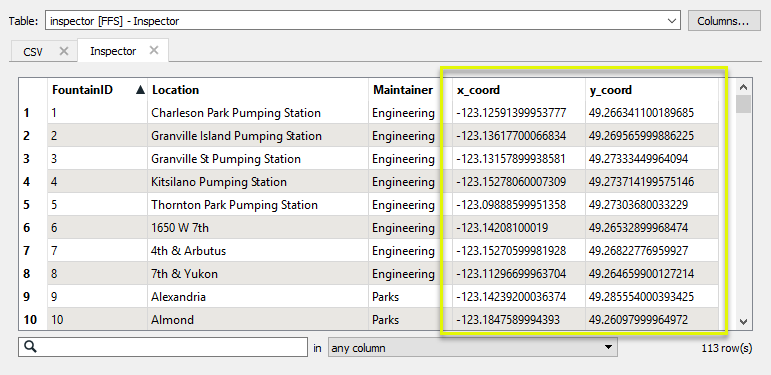Open the Columns… dialog button

click(723, 21)
